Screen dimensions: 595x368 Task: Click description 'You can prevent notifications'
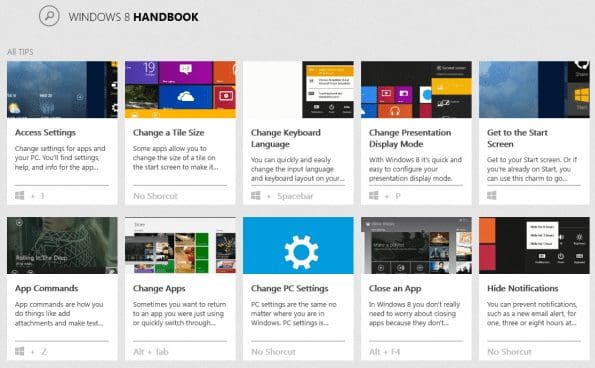coord(532,314)
